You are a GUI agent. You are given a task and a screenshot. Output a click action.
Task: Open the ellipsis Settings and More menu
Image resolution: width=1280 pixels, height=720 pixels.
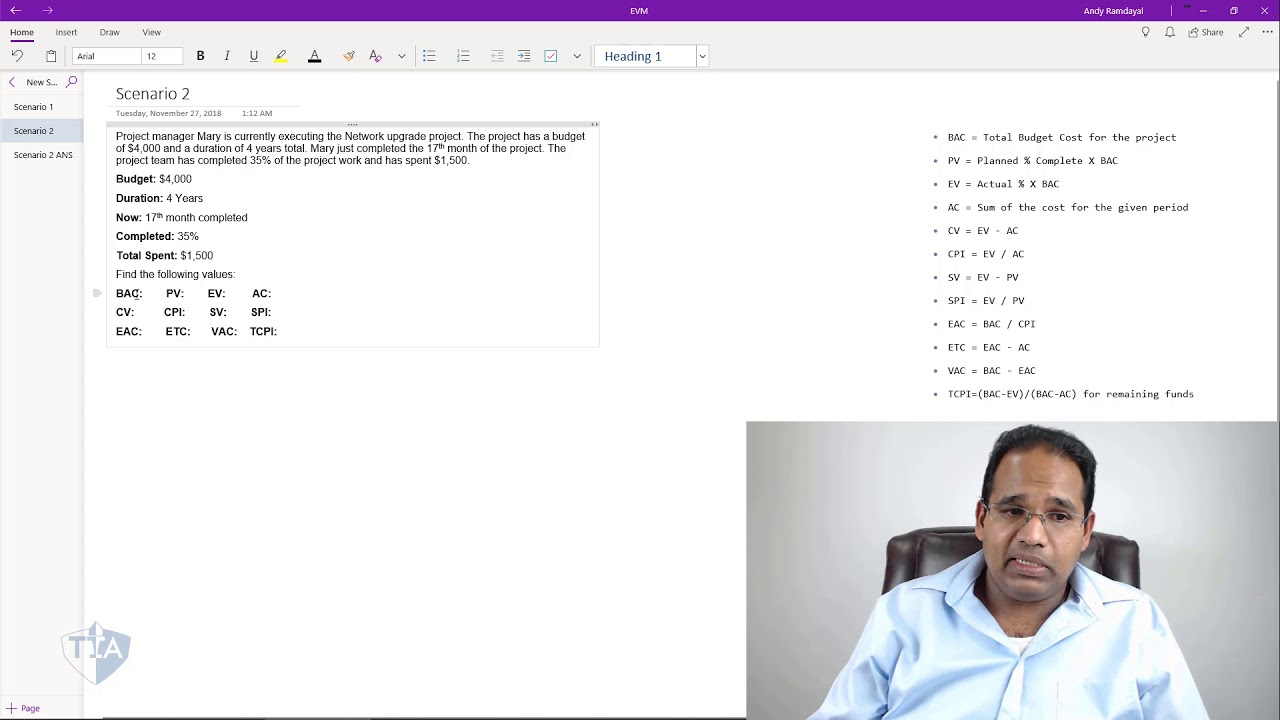[1267, 32]
